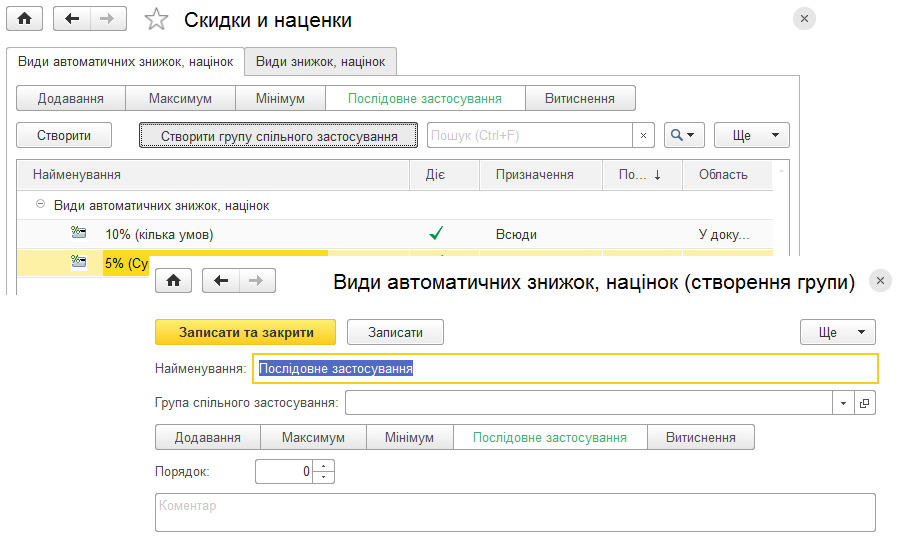Click open-item icon beside group field
Viewport: 900px width, 540px height.
tap(864, 403)
